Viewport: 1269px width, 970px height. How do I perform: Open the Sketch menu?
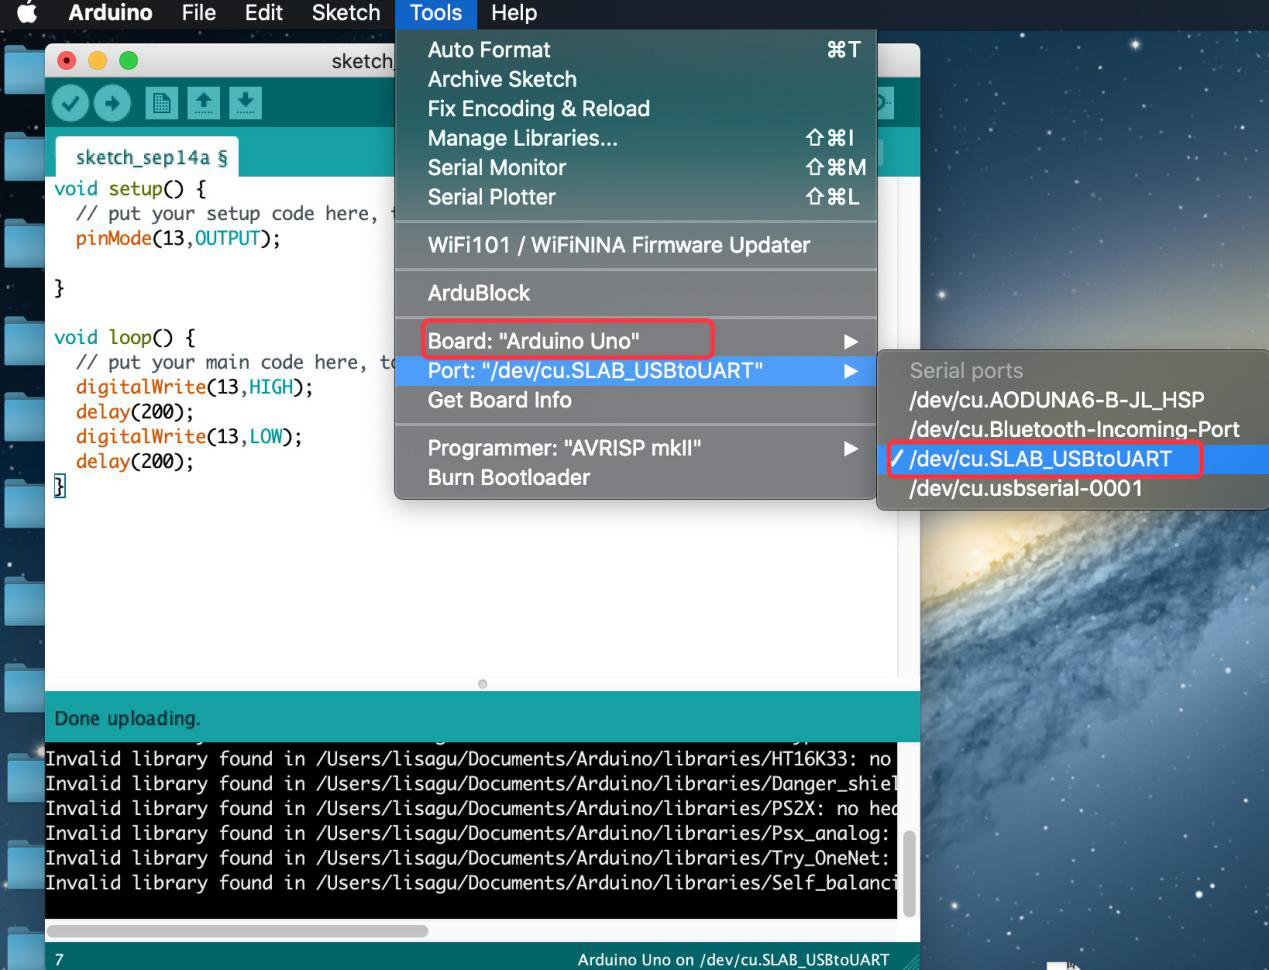coord(346,13)
